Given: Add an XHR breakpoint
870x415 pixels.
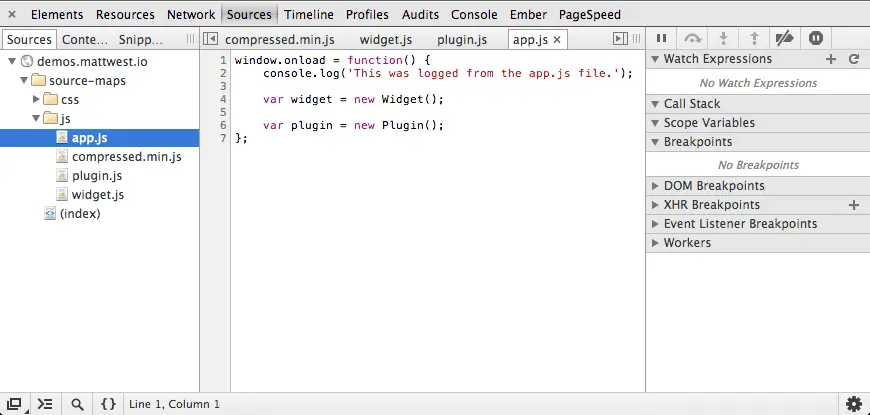Looking at the screenshot, I should point(854,205).
